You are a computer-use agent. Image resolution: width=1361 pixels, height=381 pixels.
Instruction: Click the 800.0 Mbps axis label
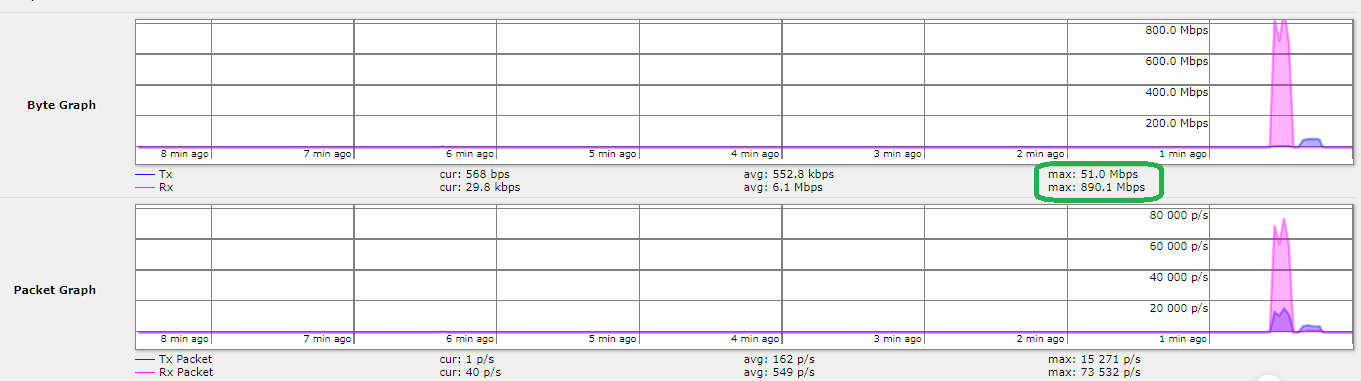pos(1176,31)
